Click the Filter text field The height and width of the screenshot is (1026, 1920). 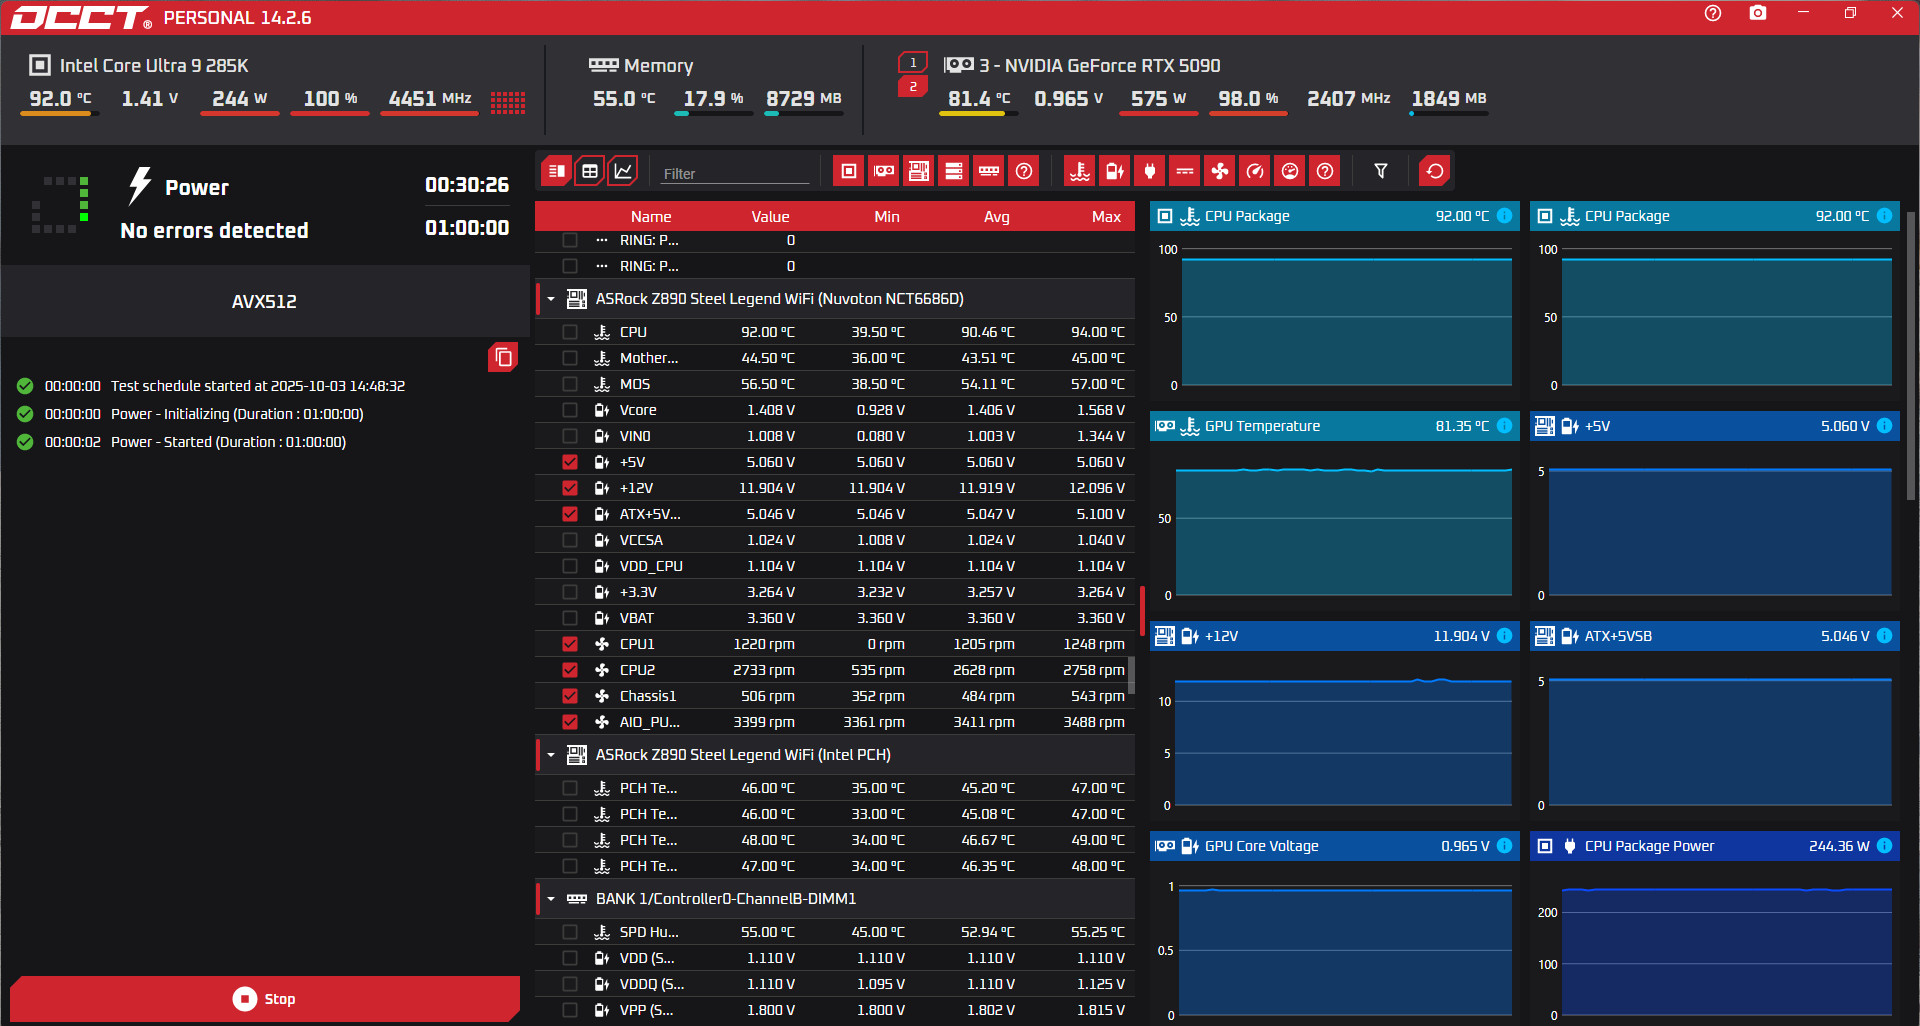pos(735,173)
